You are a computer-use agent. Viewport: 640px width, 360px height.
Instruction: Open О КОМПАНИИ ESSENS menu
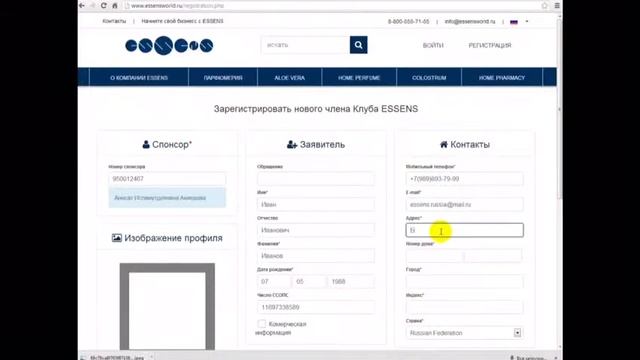click(x=139, y=78)
